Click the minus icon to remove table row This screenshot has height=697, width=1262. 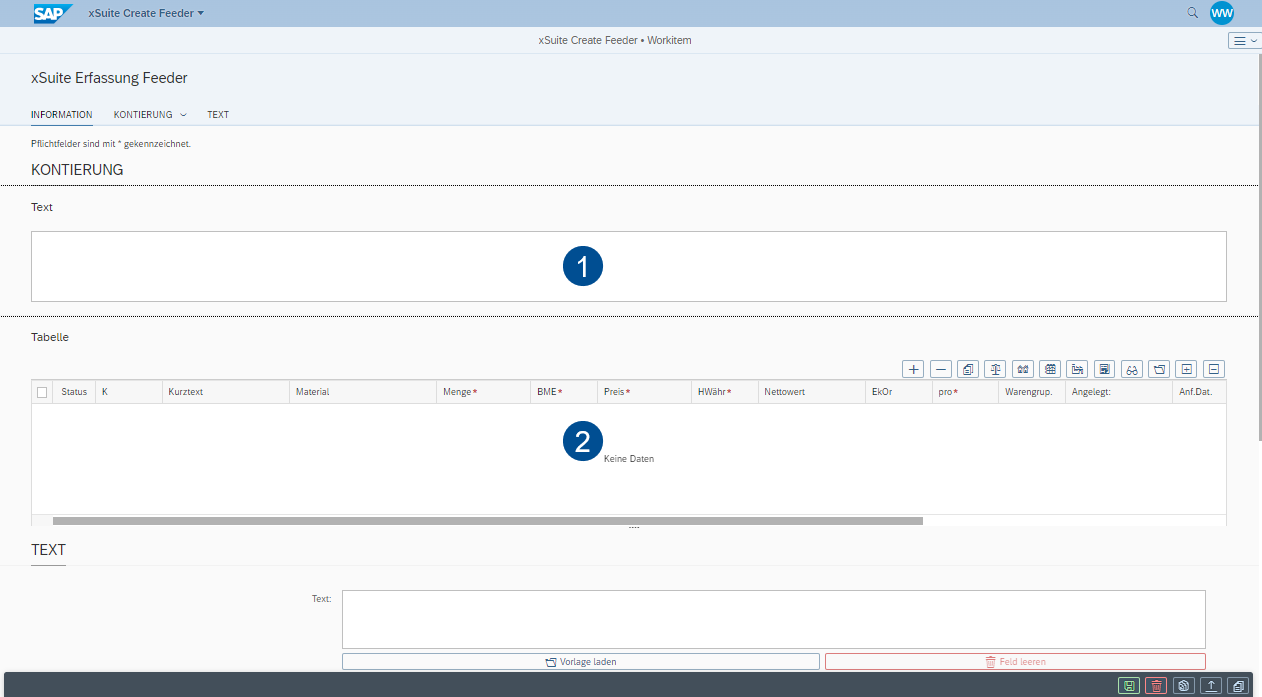coord(941,369)
